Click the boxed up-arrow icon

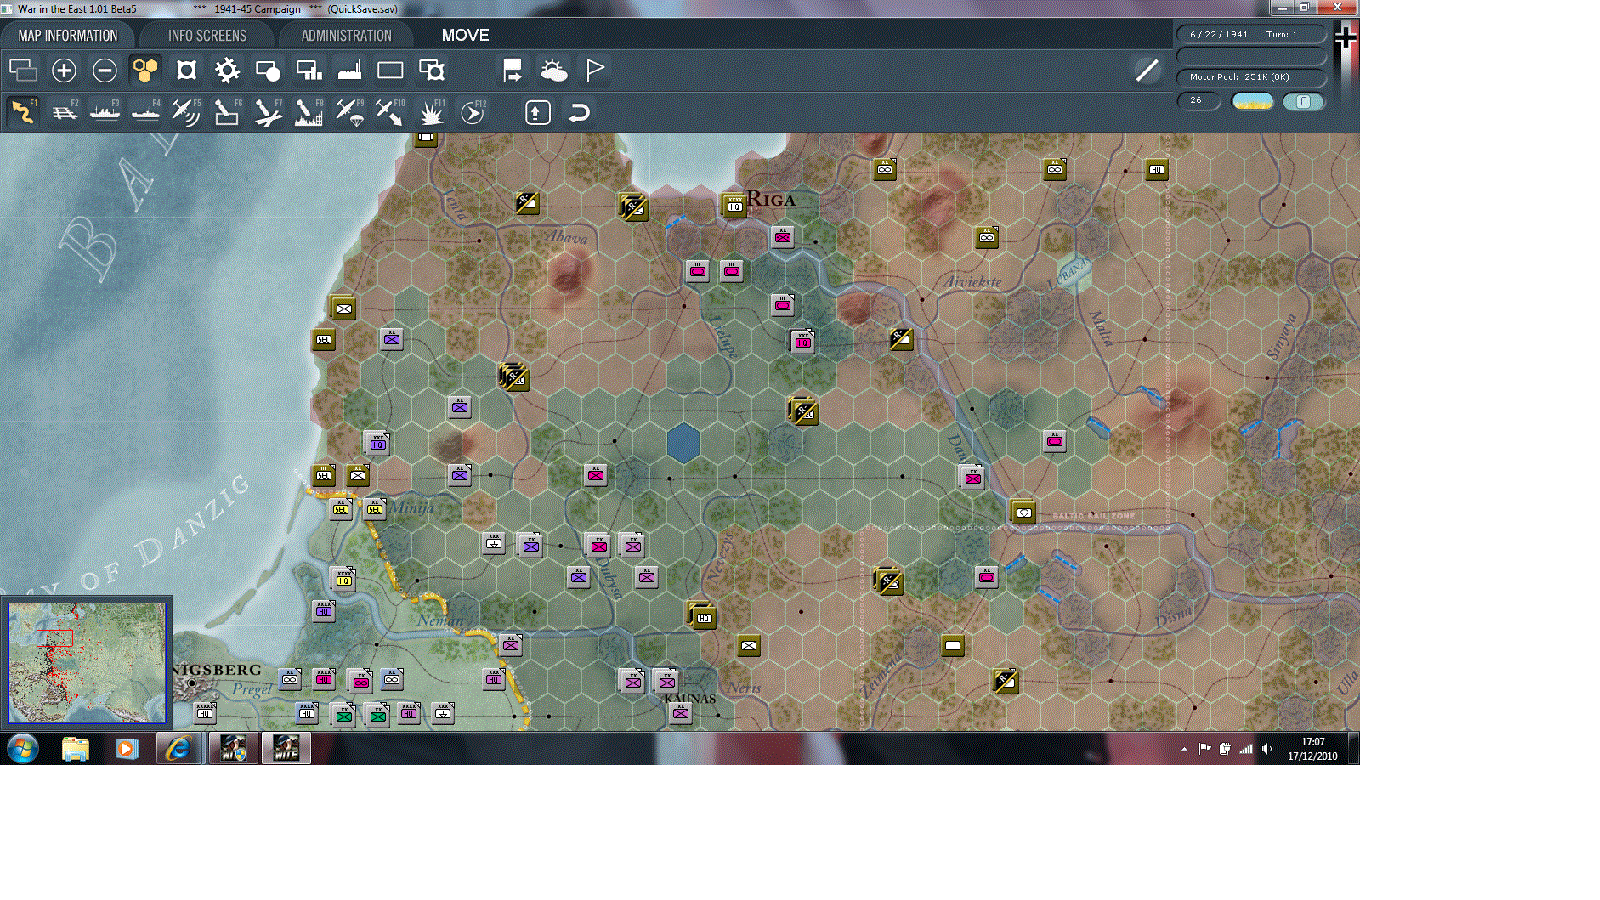[538, 112]
